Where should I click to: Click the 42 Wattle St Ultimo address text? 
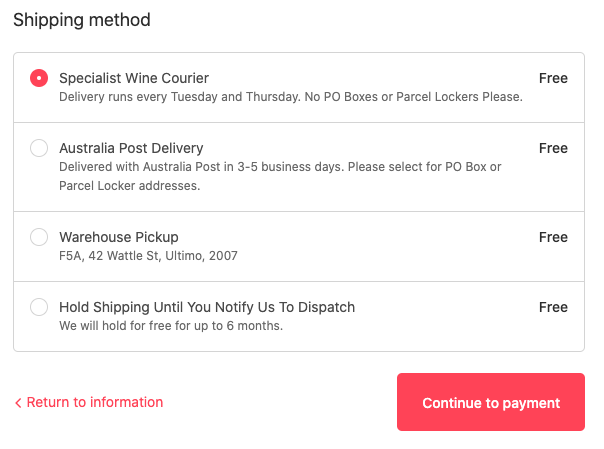[x=148, y=256]
